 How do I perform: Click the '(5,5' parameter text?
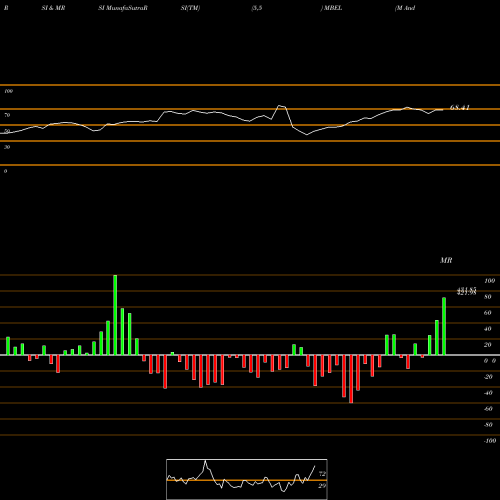(257, 8)
